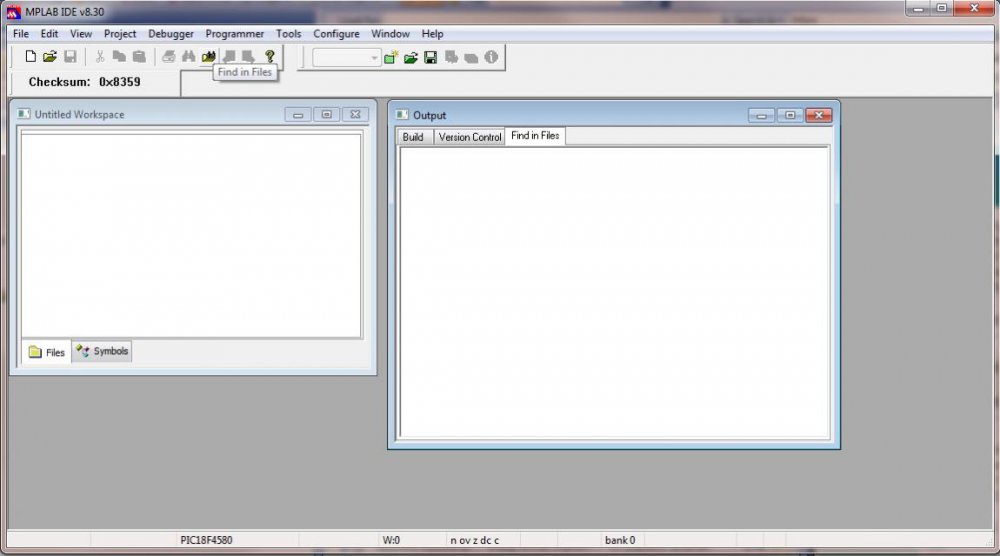1000x556 pixels.
Task: Open the Project menu
Action: pos(120,34)
